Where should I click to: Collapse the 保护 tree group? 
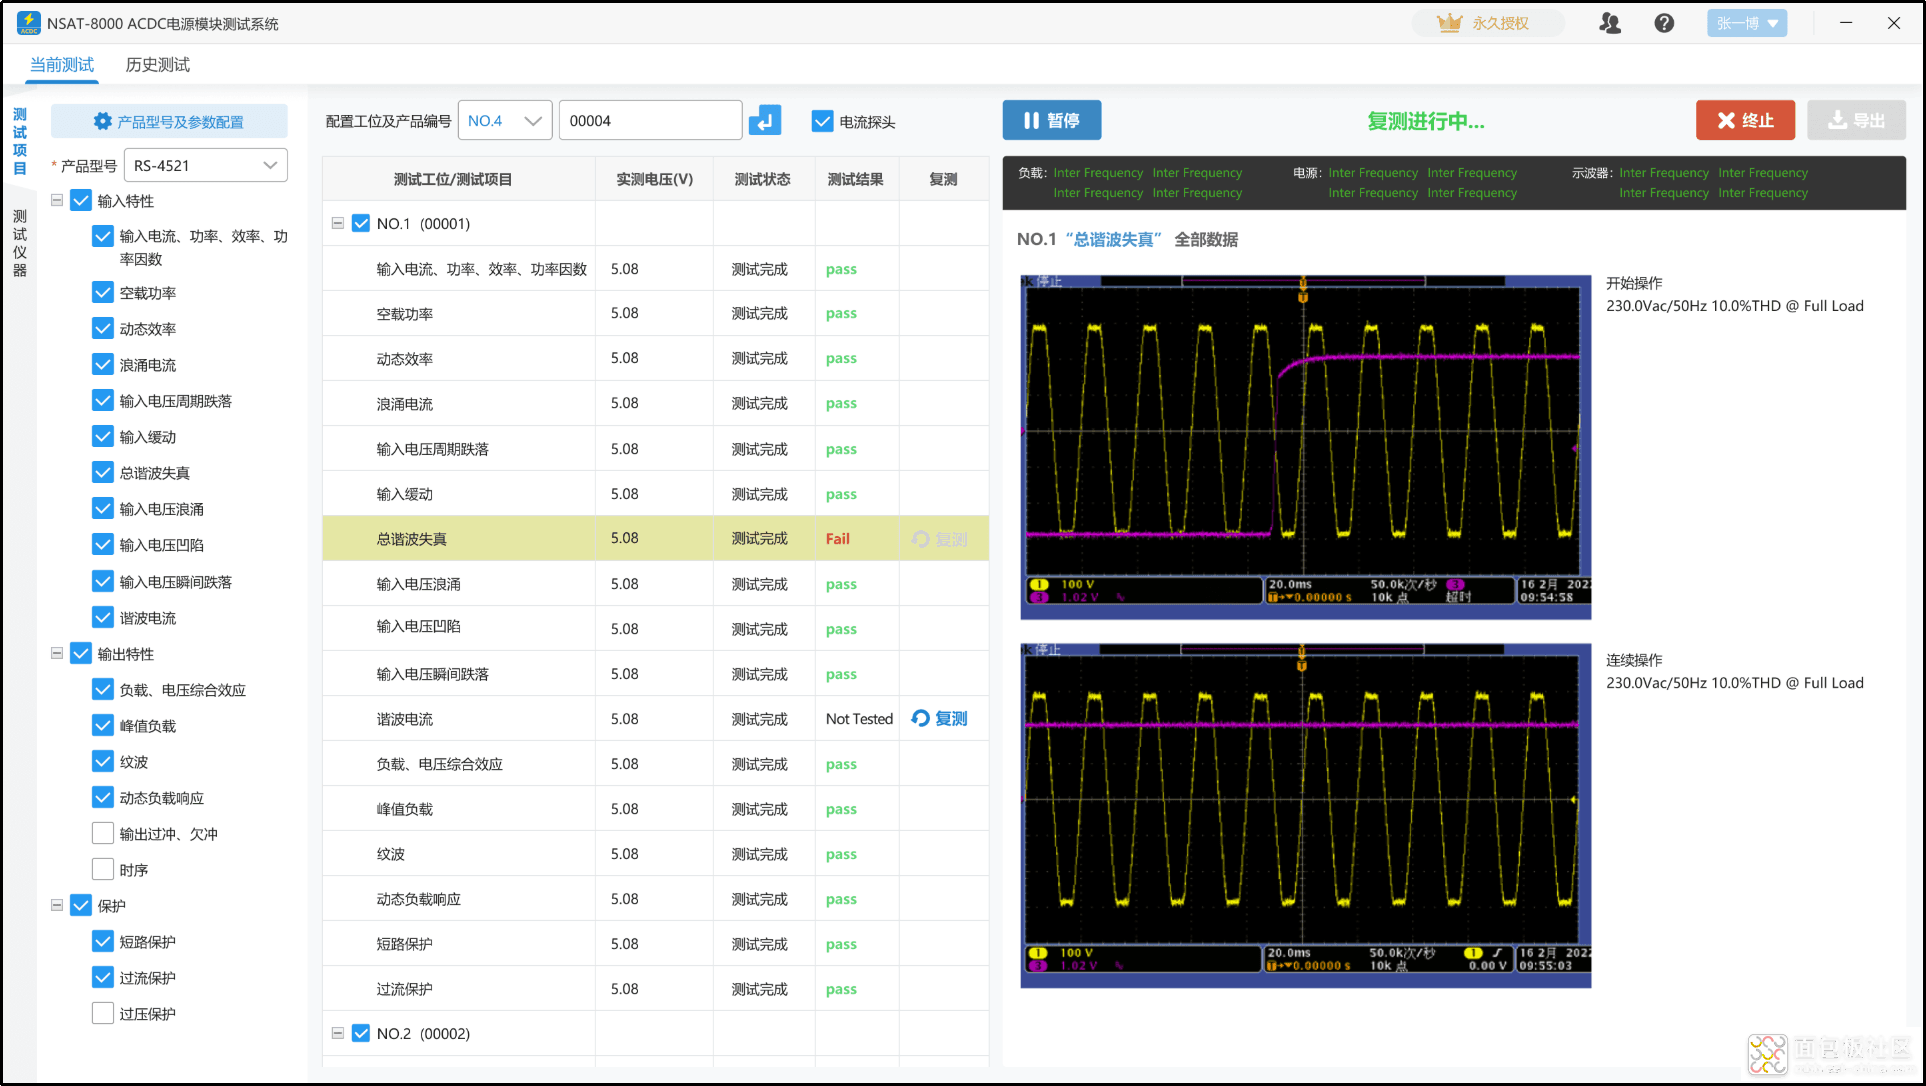click(x=57, y=906)
